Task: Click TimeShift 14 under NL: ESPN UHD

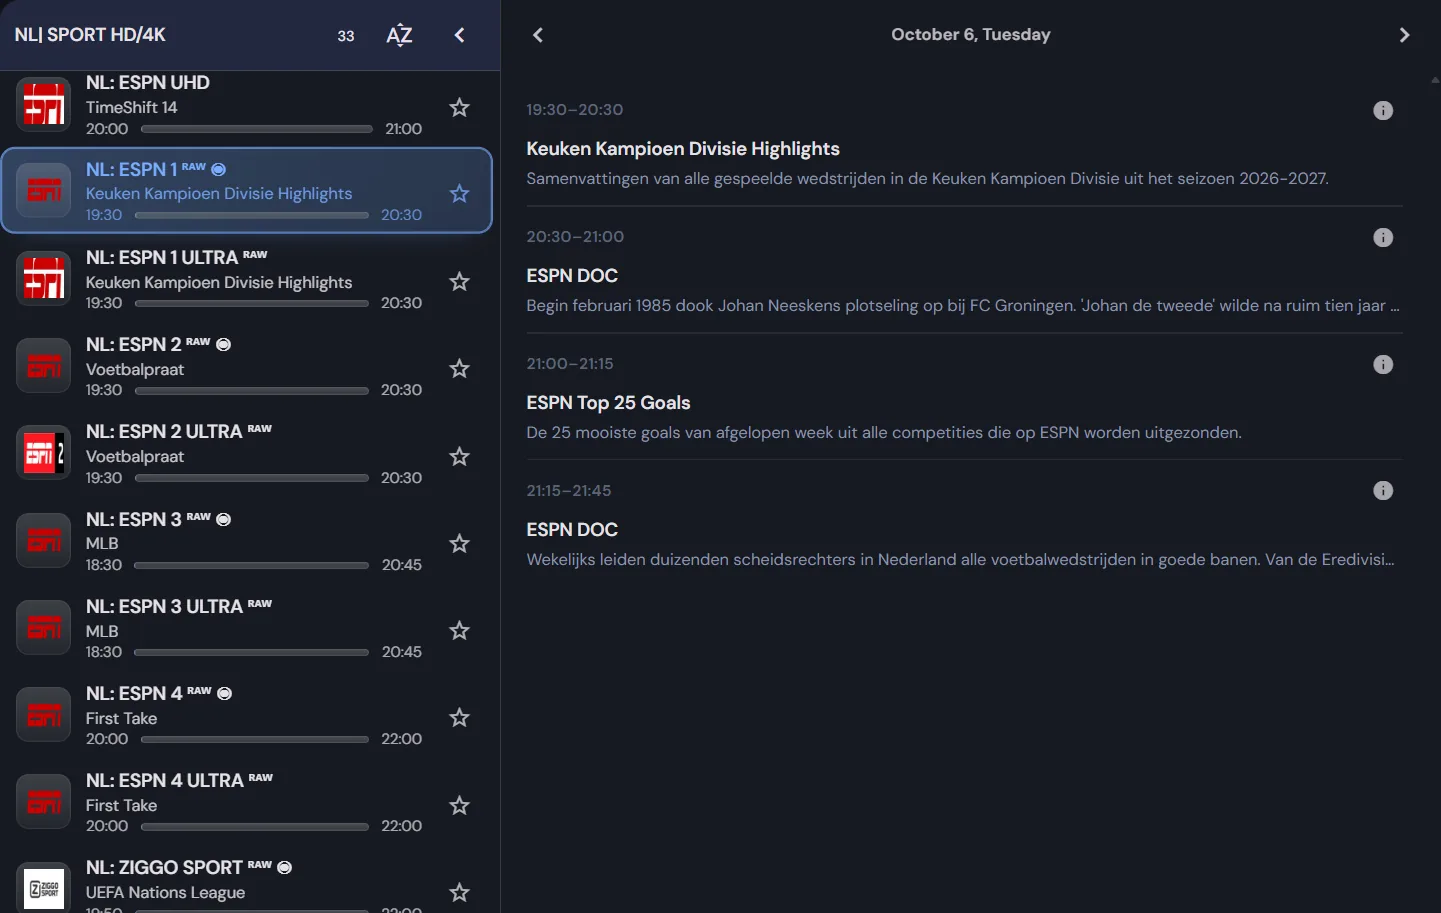Action: tap(132, 107)
